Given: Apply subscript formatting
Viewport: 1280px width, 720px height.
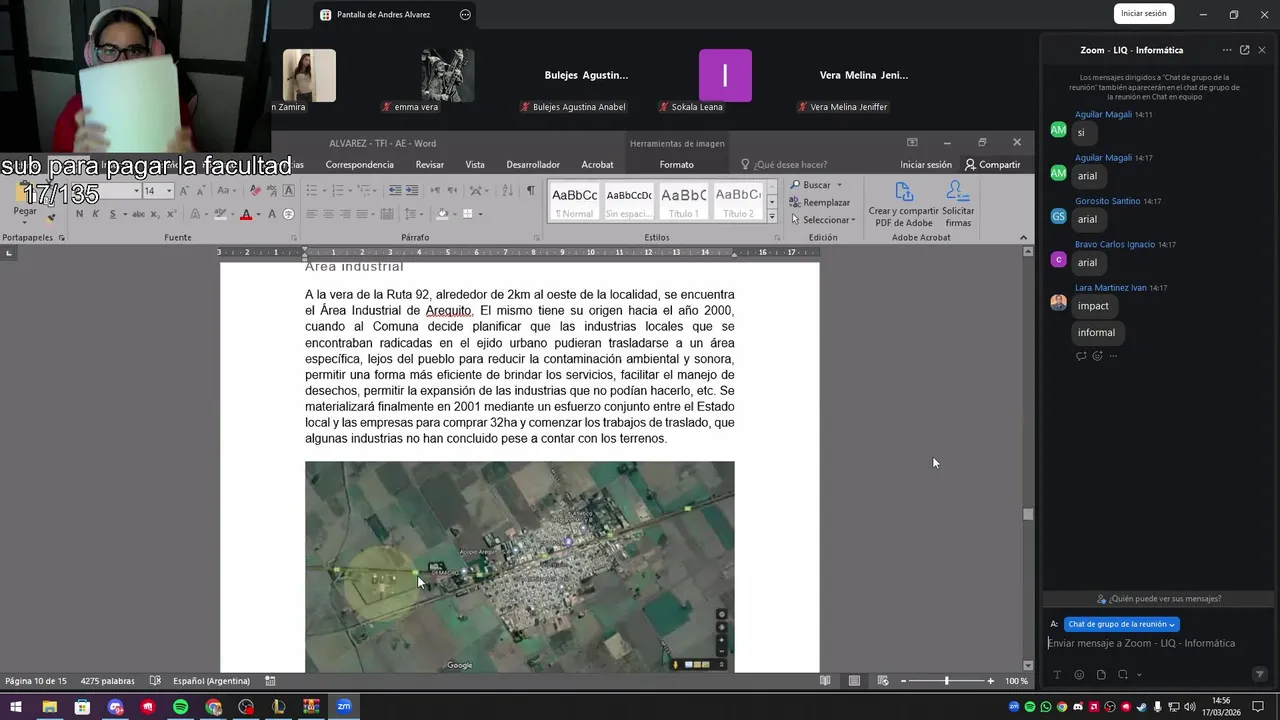Looking at the screenshot, I should pyautogui.click(x=155, y=214).
